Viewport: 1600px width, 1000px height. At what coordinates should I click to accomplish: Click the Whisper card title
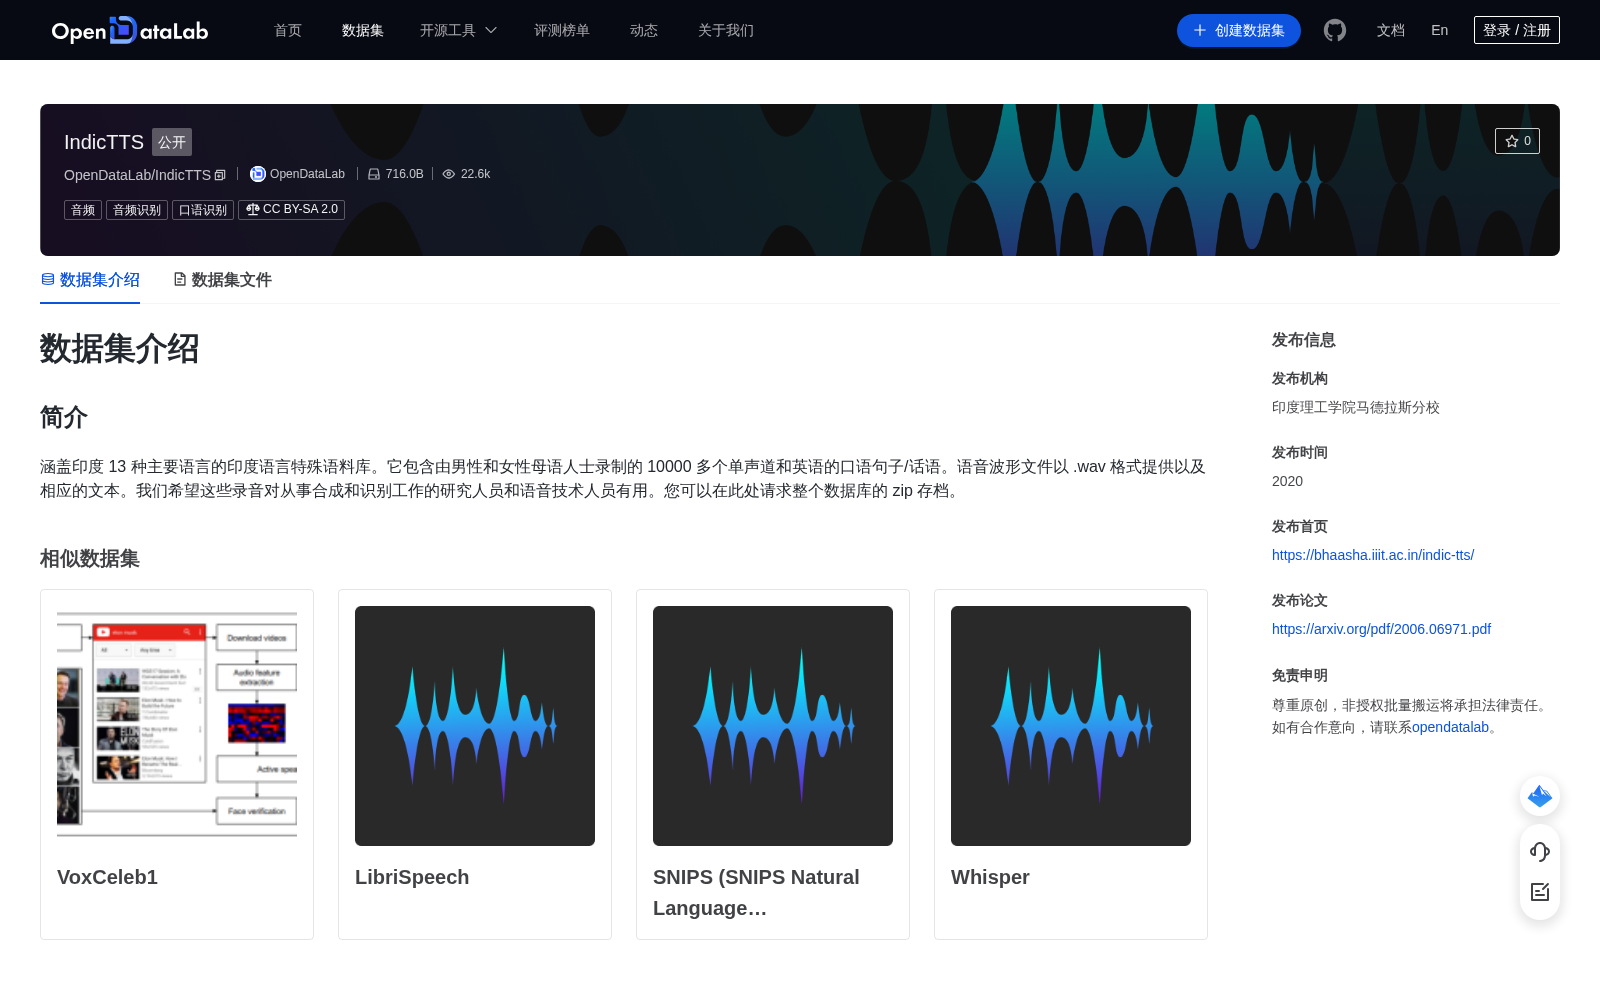(x=990, y=877)
